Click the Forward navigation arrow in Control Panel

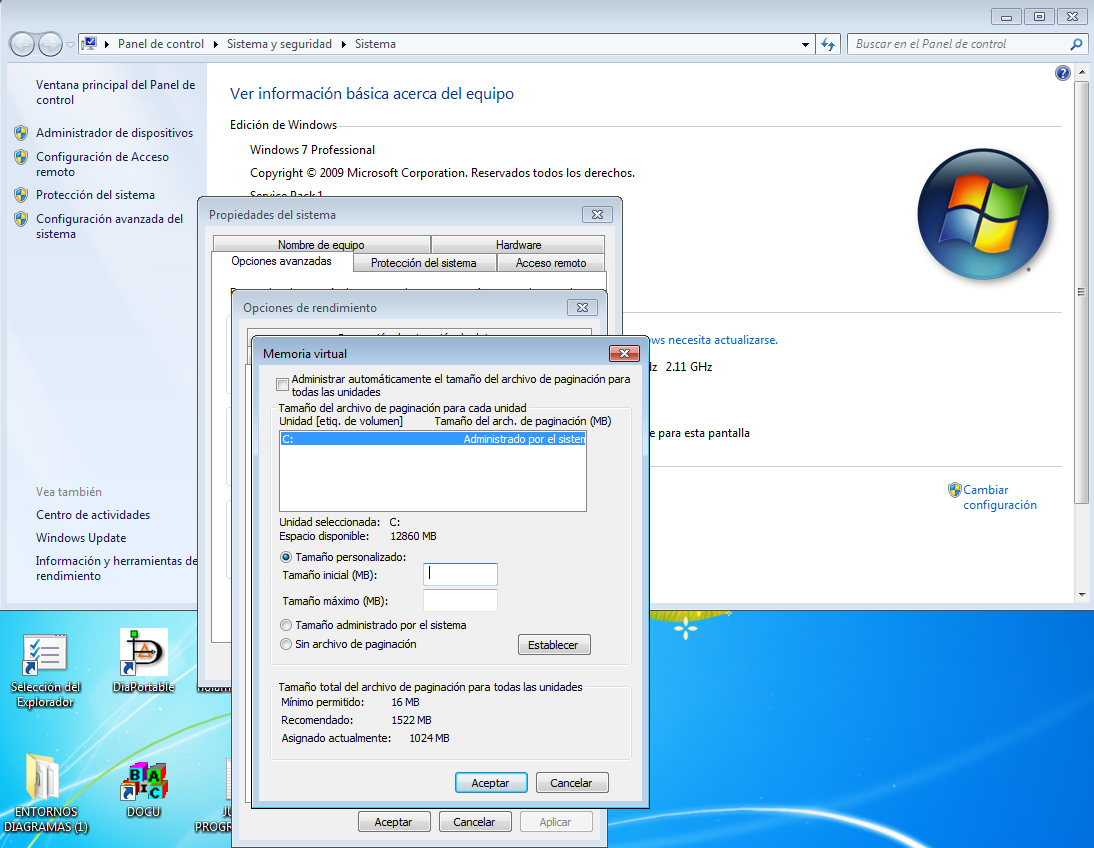click(x=50, y=44)
